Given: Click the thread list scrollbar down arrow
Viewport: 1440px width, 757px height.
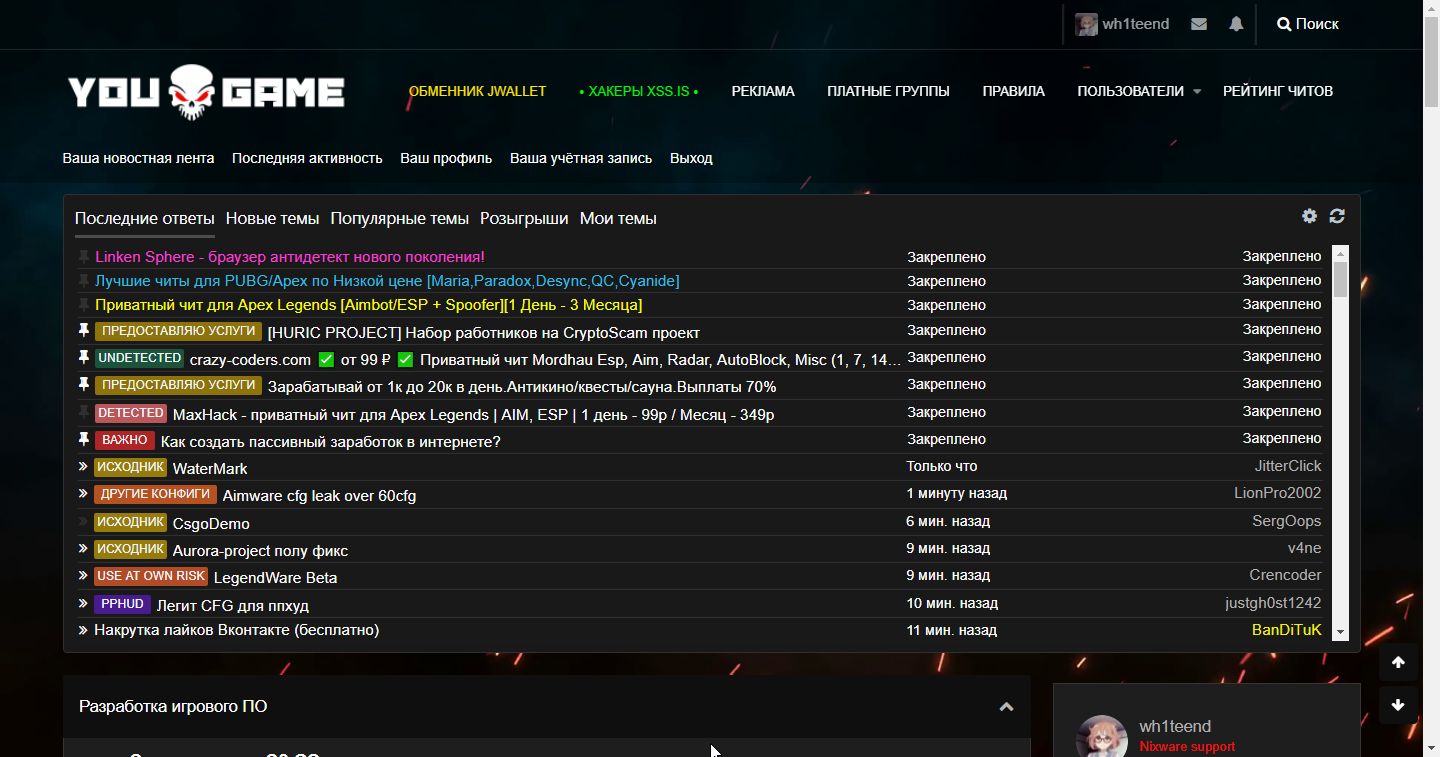Looking at the screenshot, I should pyautogui.click(x=1341, y=633).
